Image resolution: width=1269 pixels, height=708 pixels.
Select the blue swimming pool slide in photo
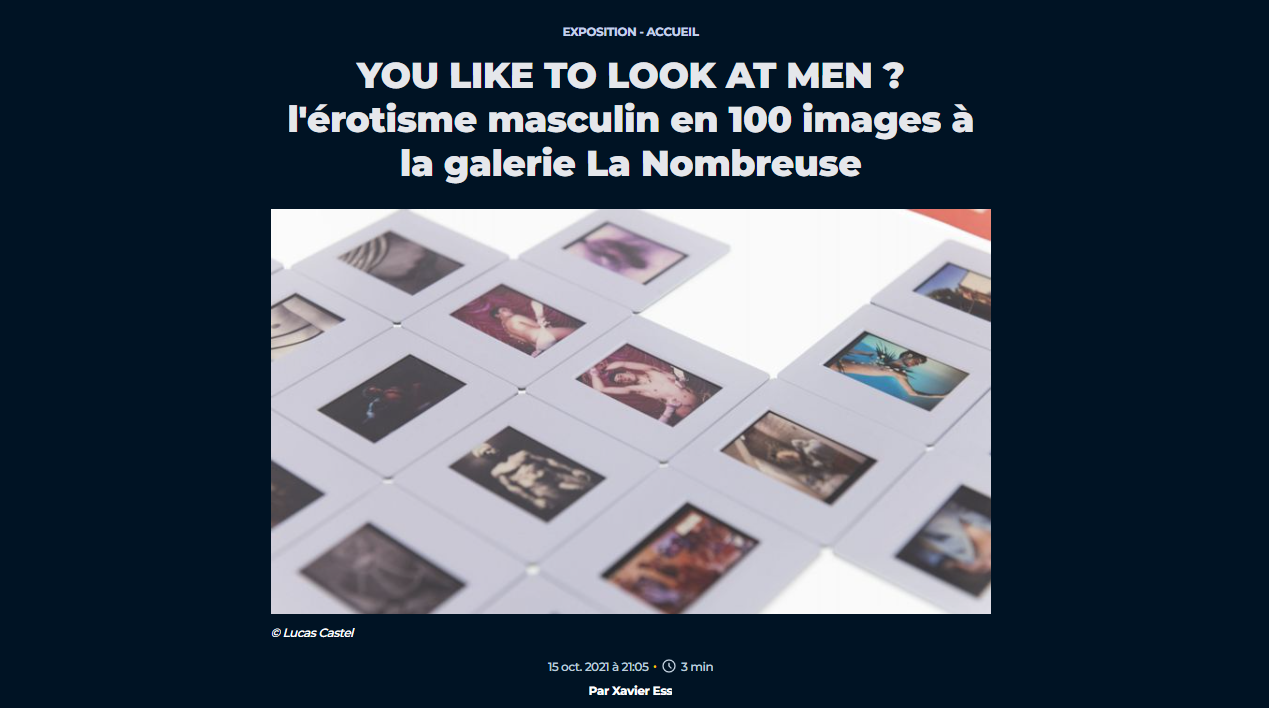(897, 371)
